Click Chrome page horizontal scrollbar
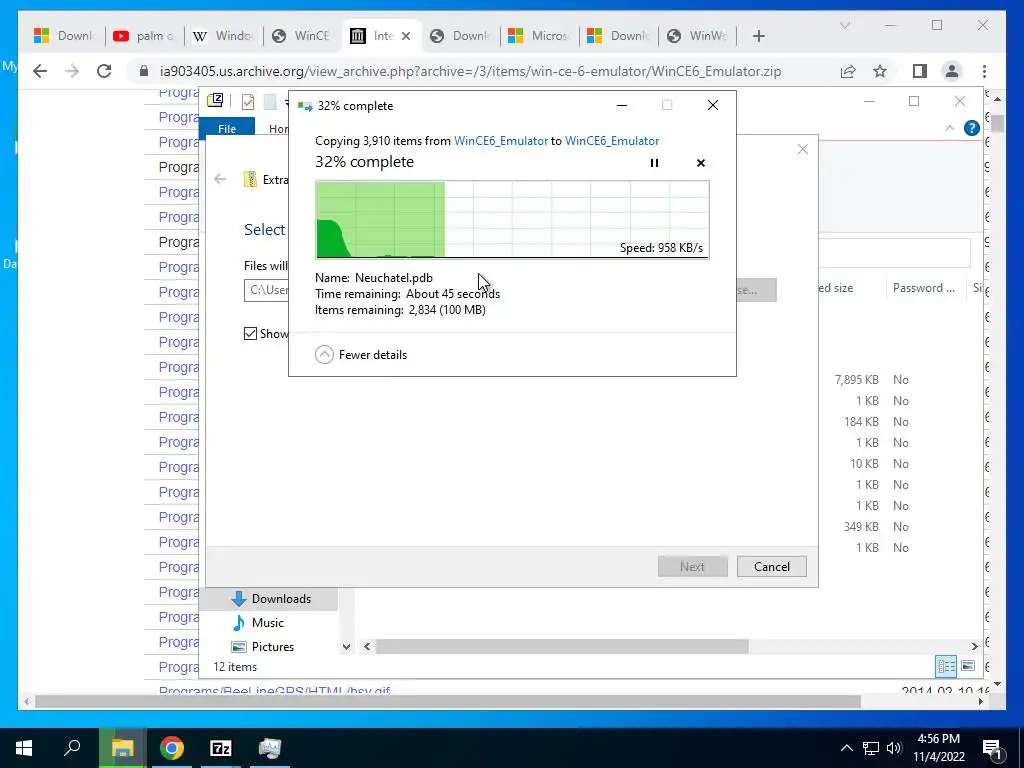1024x768 pixels. (447, 701)
